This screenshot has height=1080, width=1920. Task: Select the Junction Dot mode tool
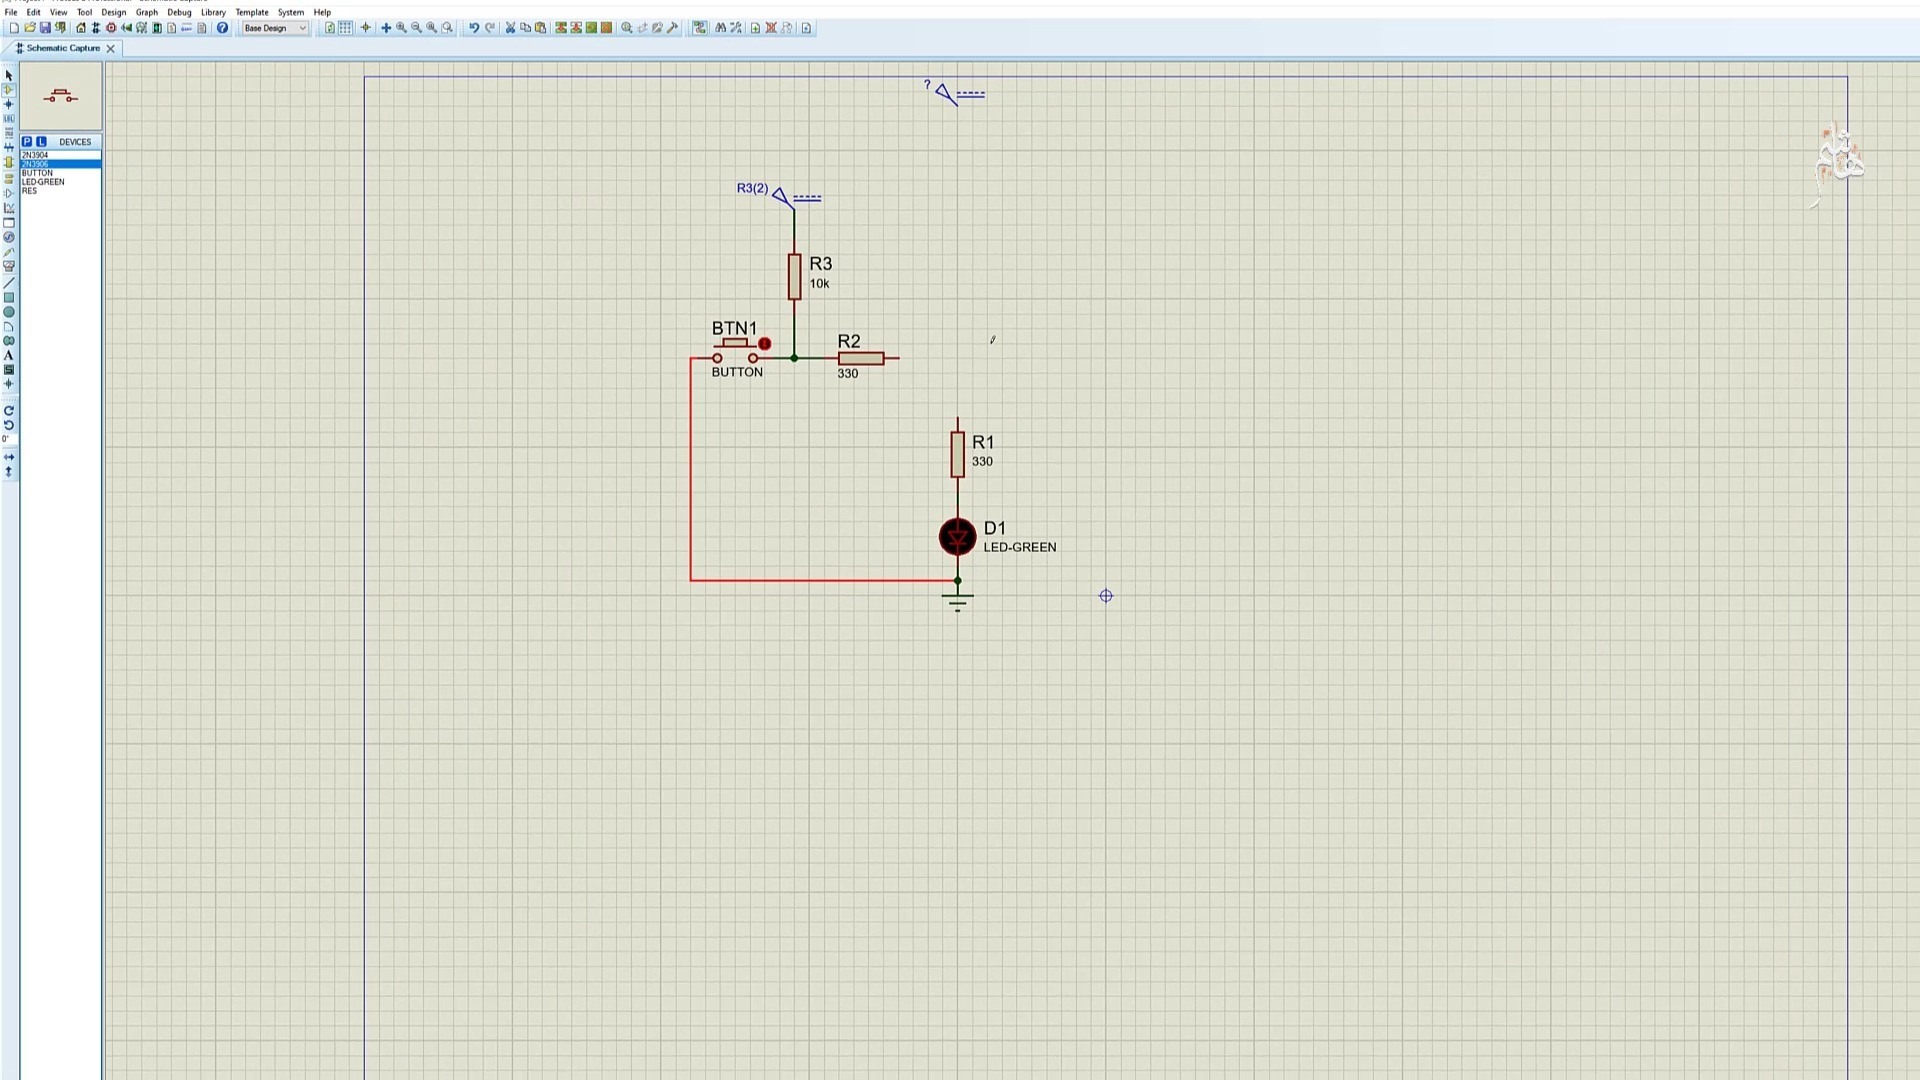coord(9,104)
